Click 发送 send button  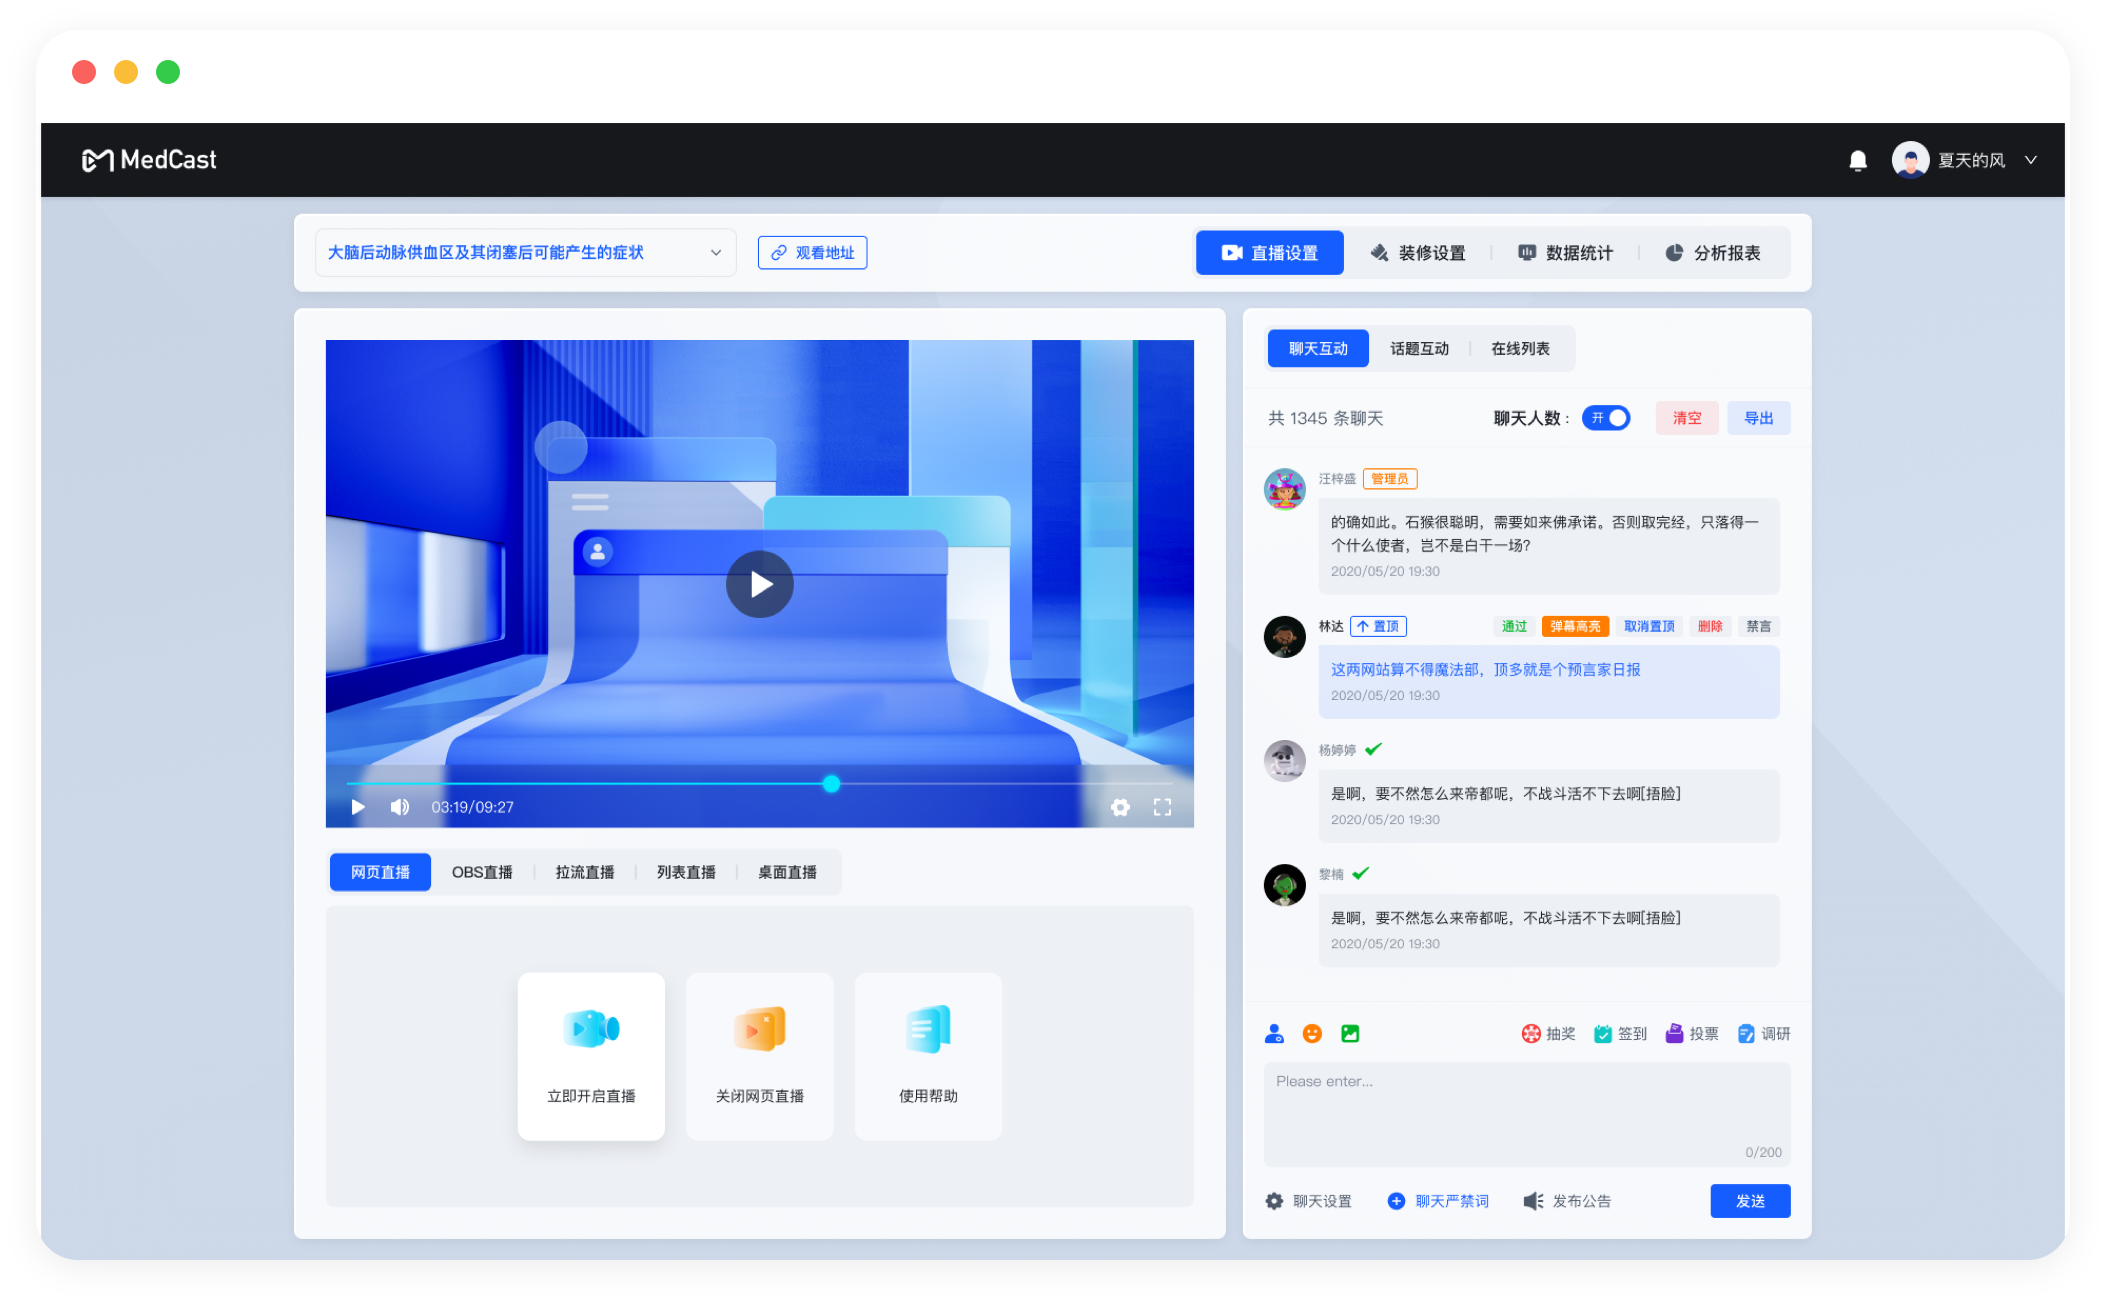(x=1750, y=1201)
